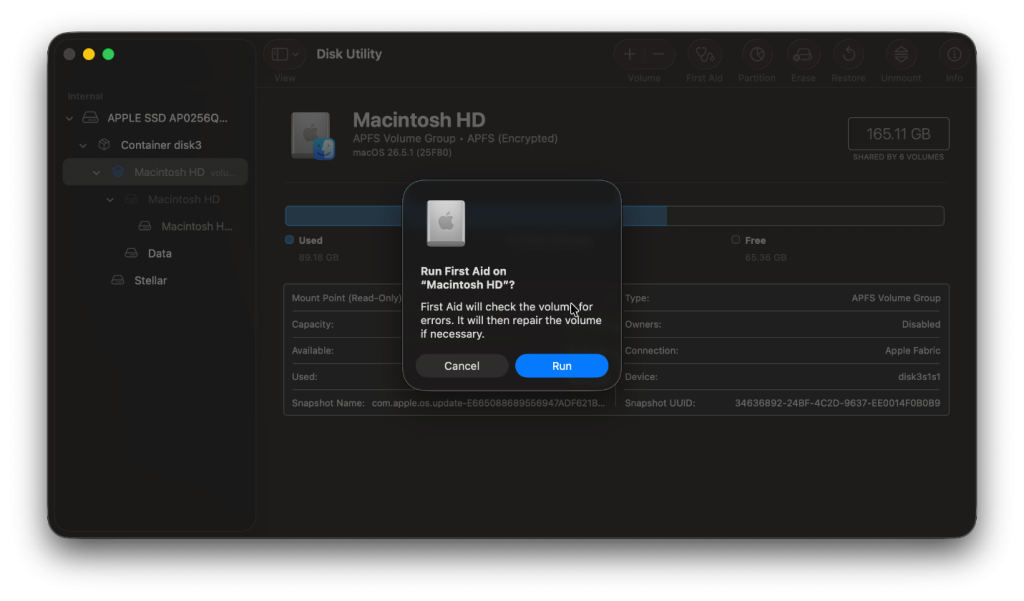Click the Run button in the dialog

click(562, 366)
